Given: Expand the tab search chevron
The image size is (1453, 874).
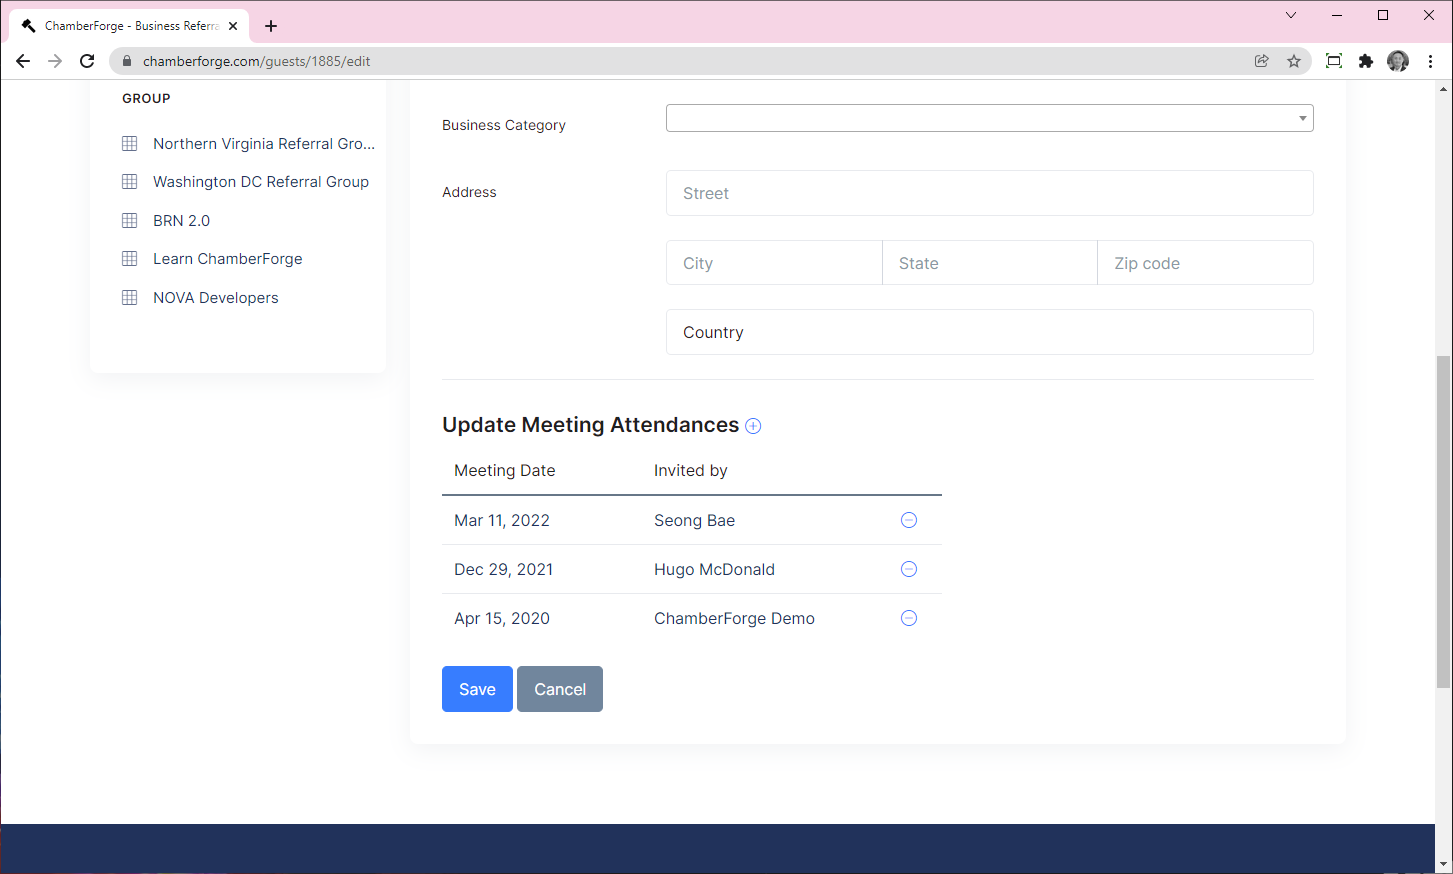Looking at the screenshot, I should point(1290,15).
